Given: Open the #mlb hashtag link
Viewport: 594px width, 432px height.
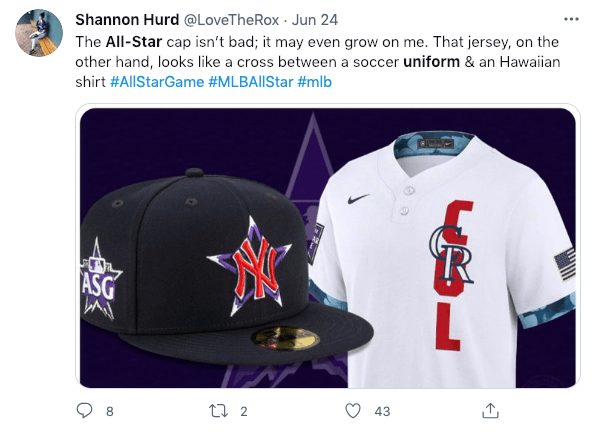Looking at the screenshot, I should pyautogui.click(x=314, y=82).
